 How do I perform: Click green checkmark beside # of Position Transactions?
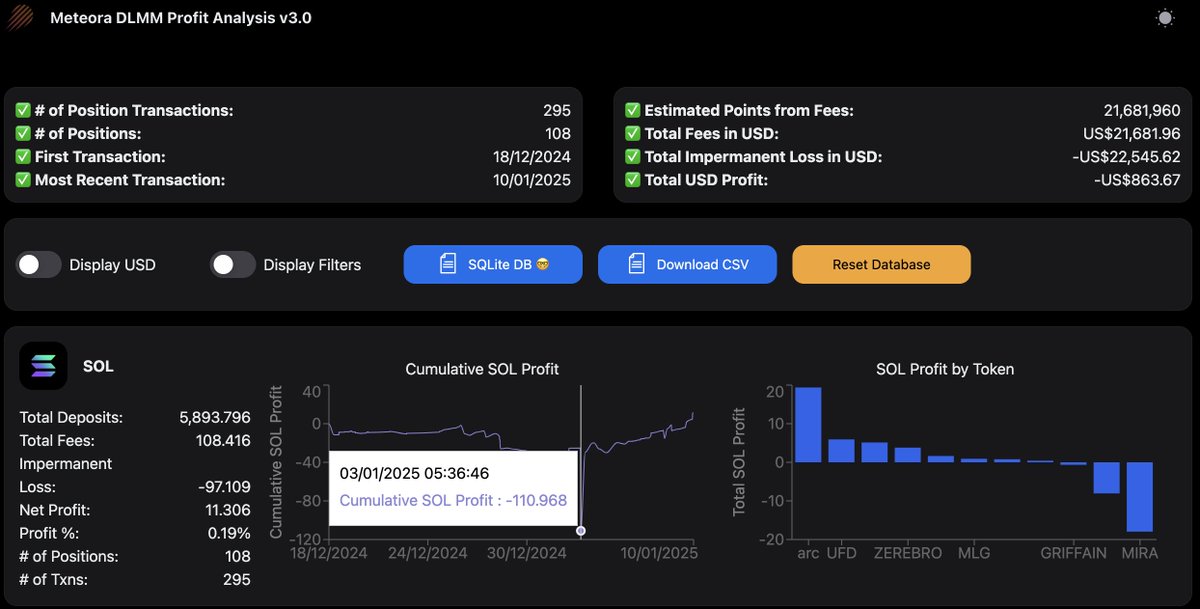point(23,110)
